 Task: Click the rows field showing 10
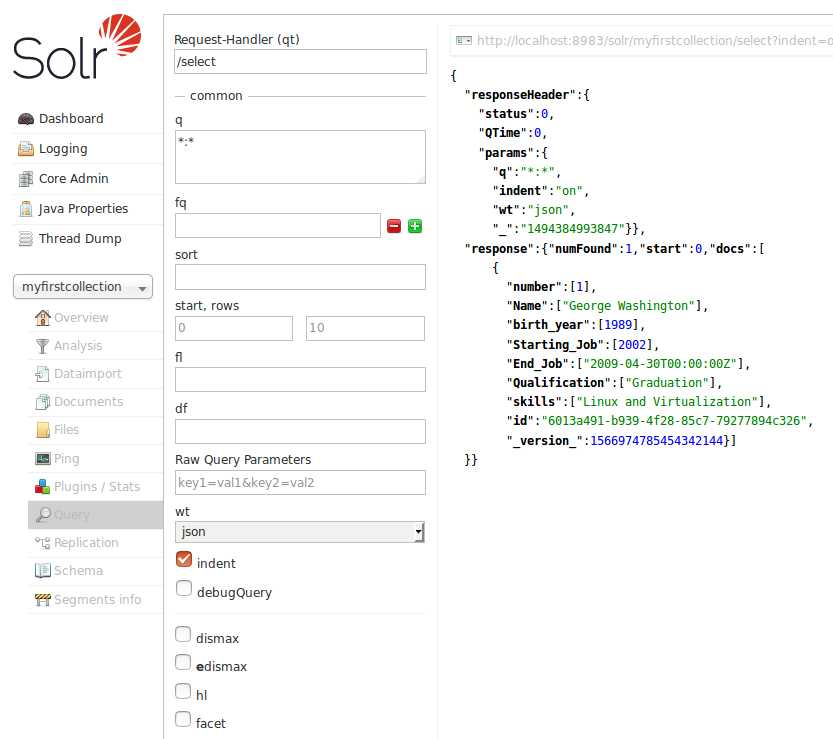[365, 328]
